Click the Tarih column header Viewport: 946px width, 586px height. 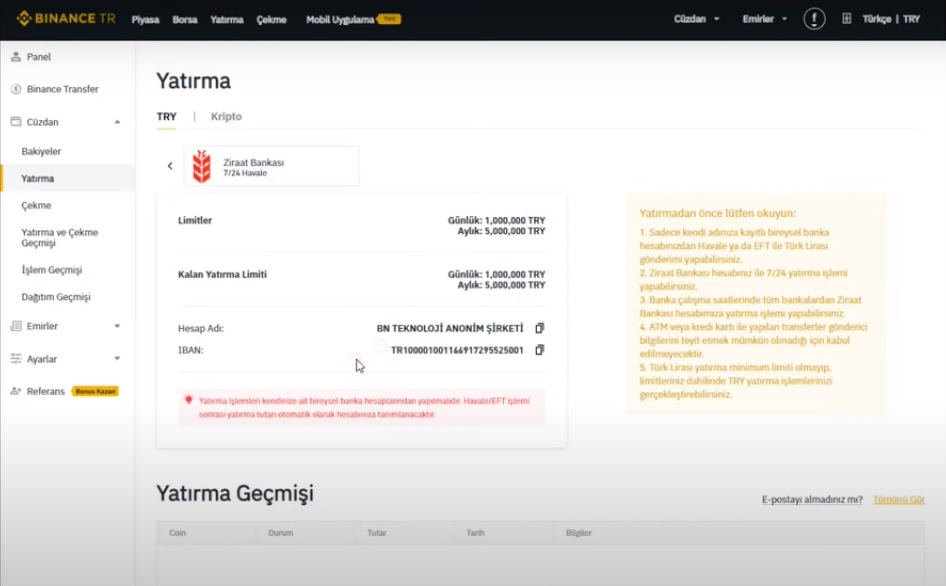pos(475,533)
